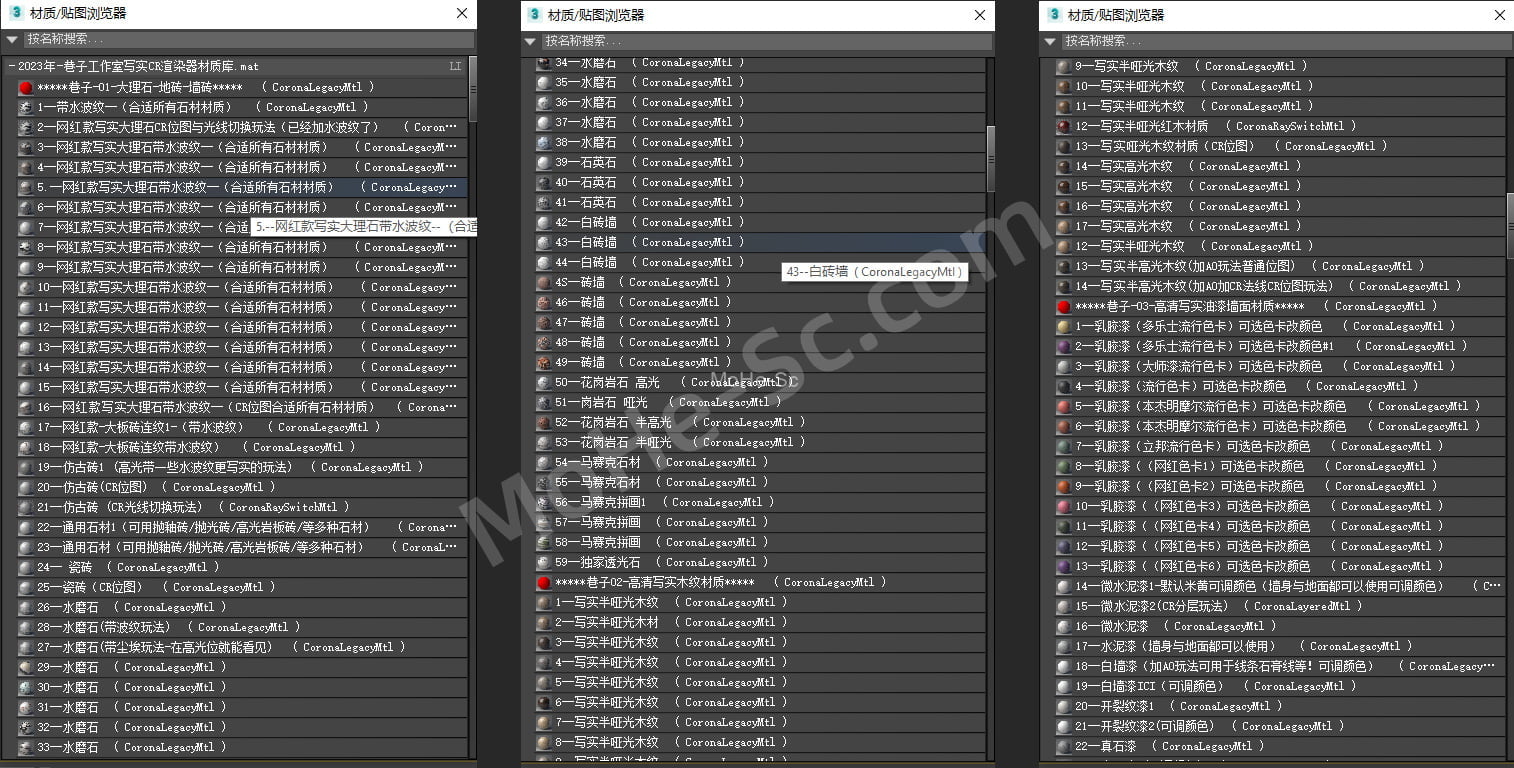Image resolution: width=1514 pixels, height=768 pixels.
Task: Open the search filter dropdown in the middle panel
Action: (x=529, y=42)
